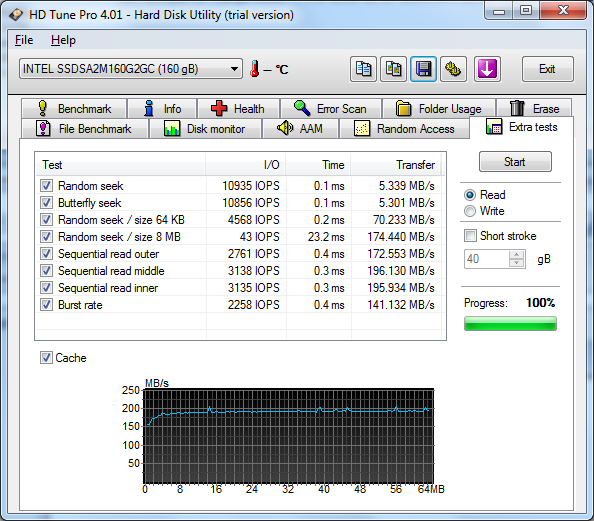Click the Exit button
Viewport: 594px width, 521px height.
pos(547,69)
